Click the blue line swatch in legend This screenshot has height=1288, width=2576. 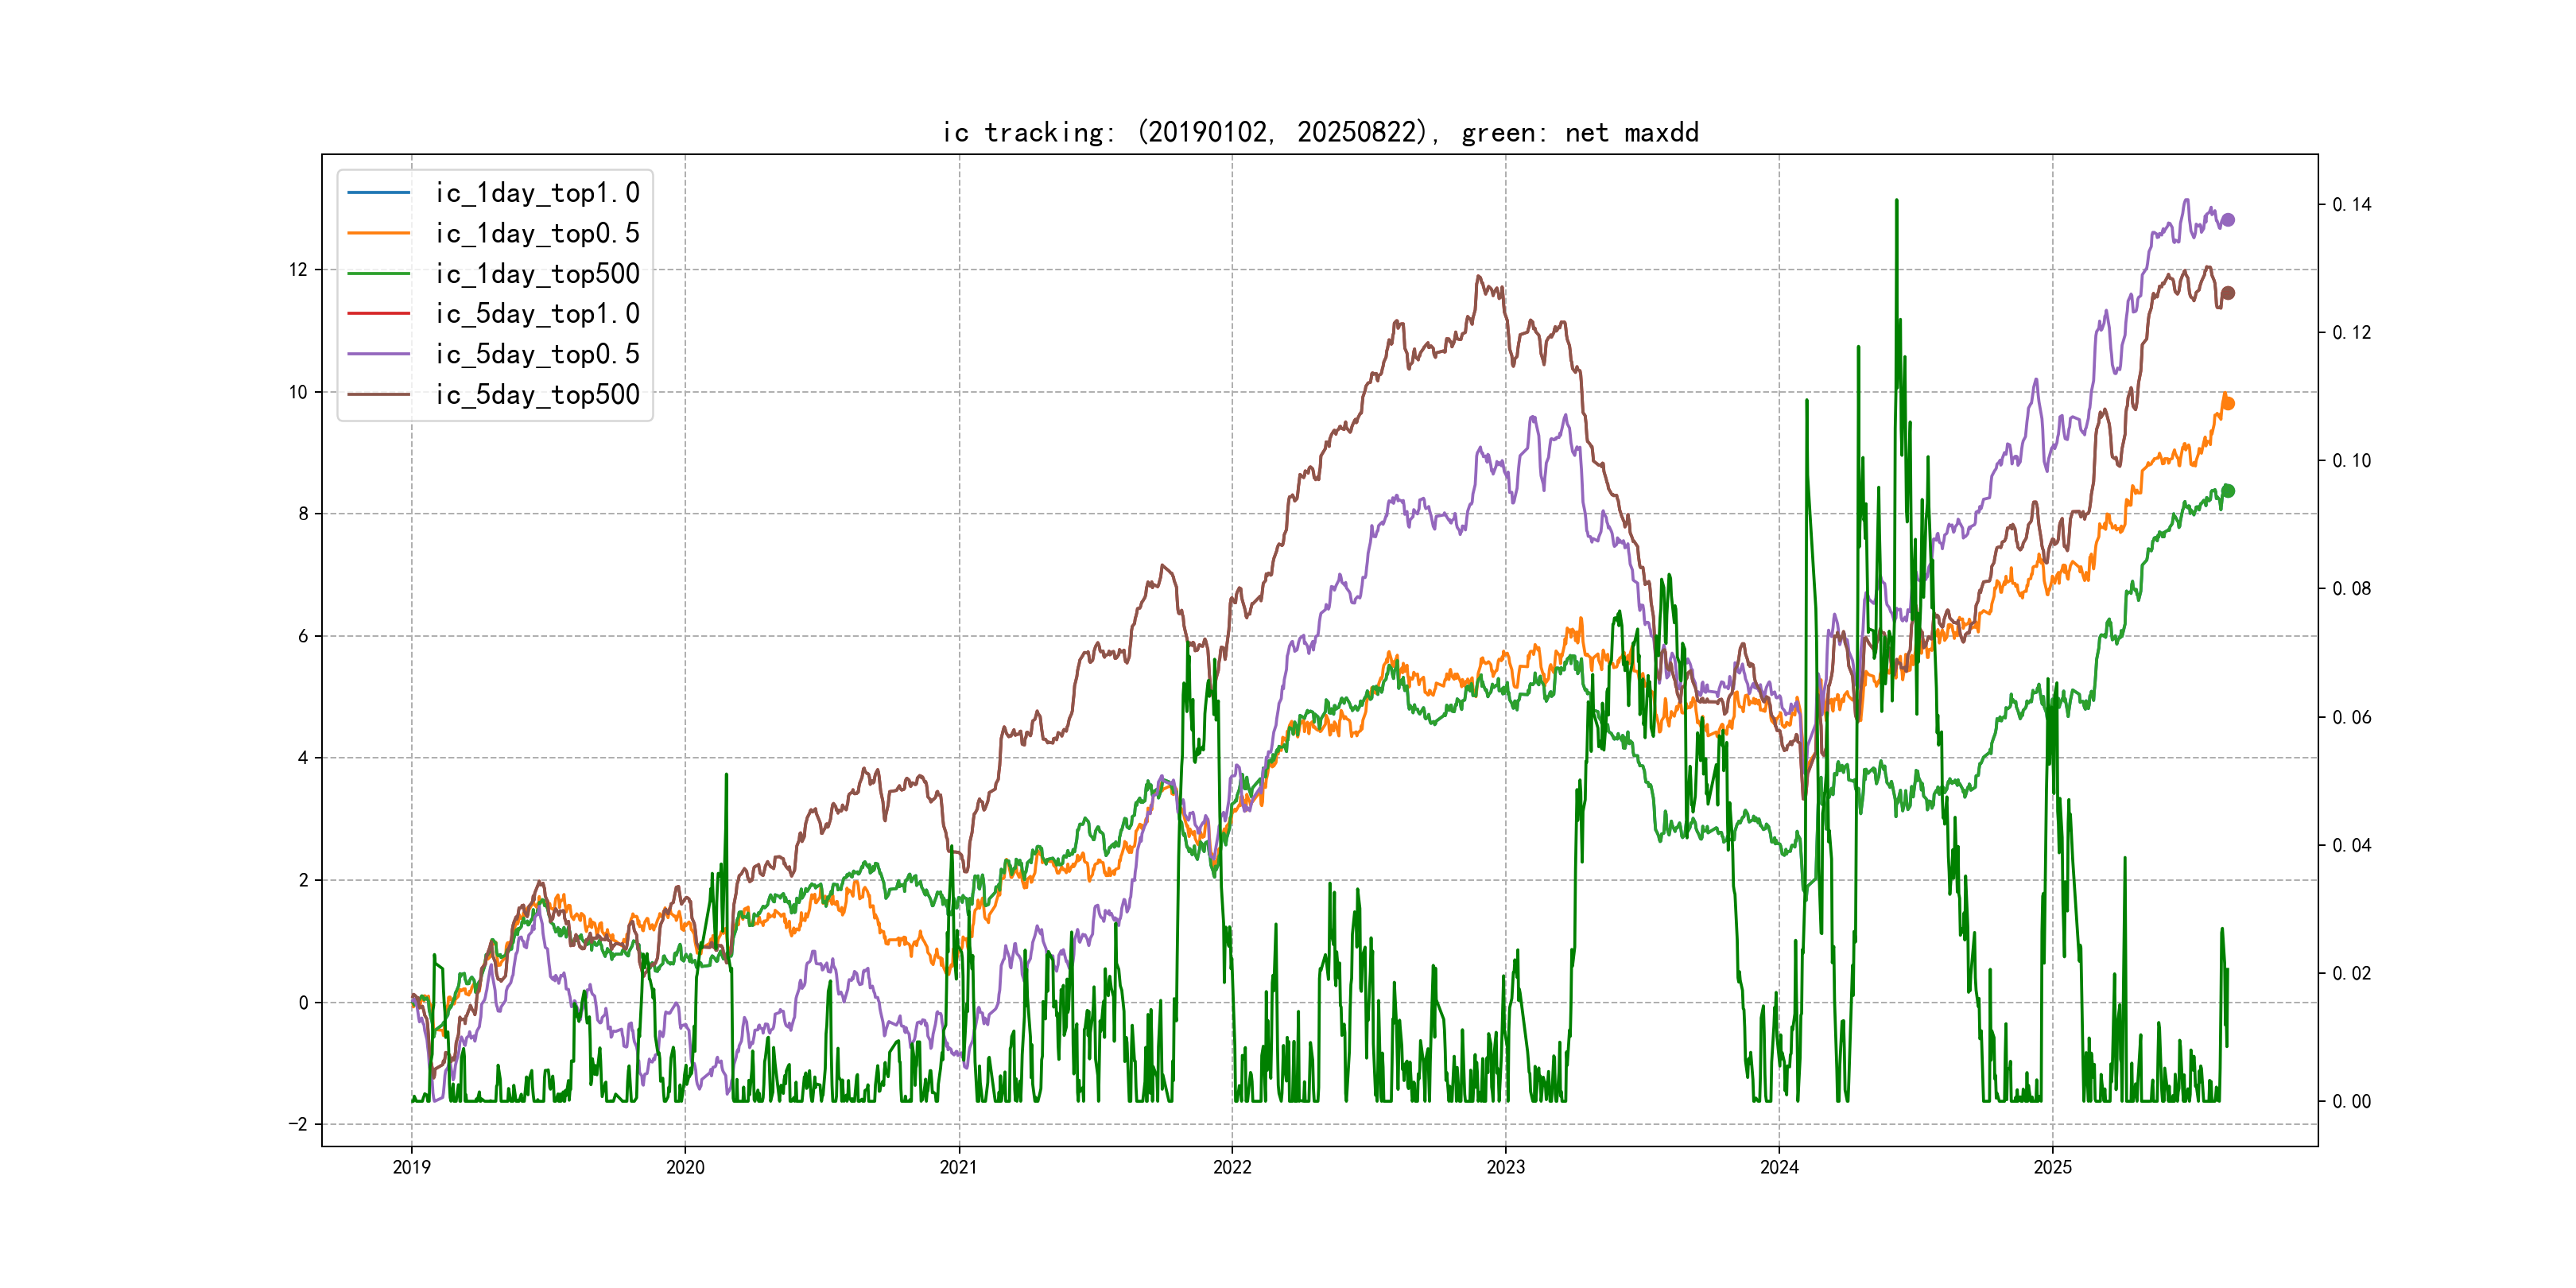coord(379,192)
